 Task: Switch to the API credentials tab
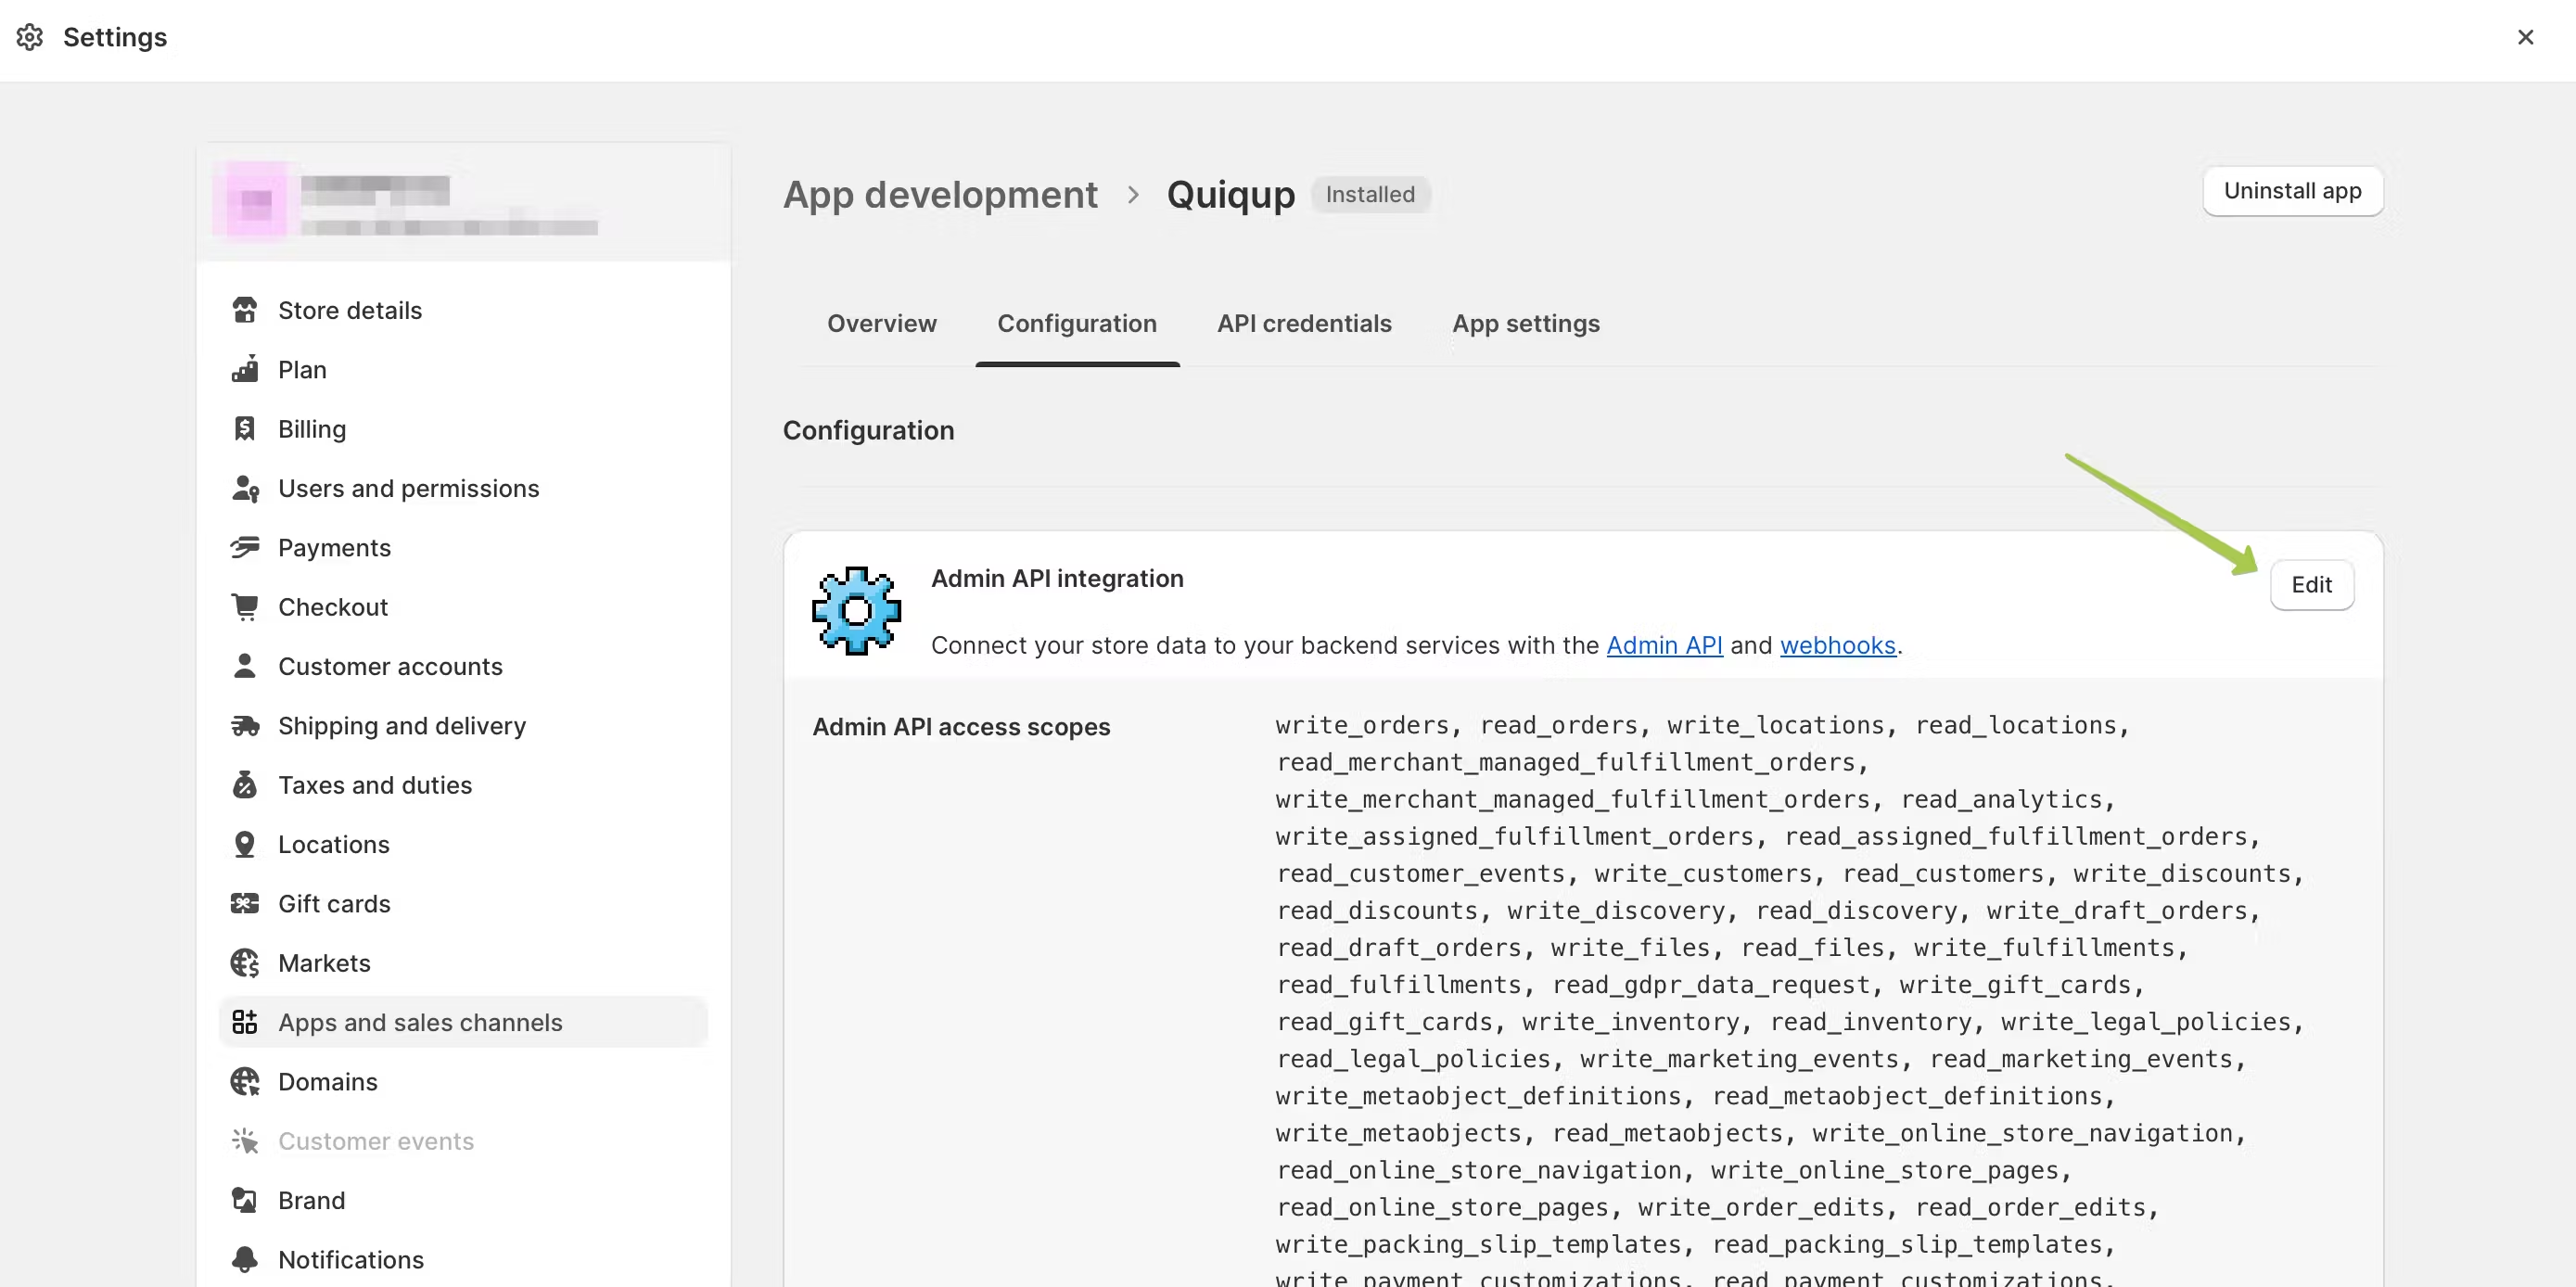click(1303, 323)
